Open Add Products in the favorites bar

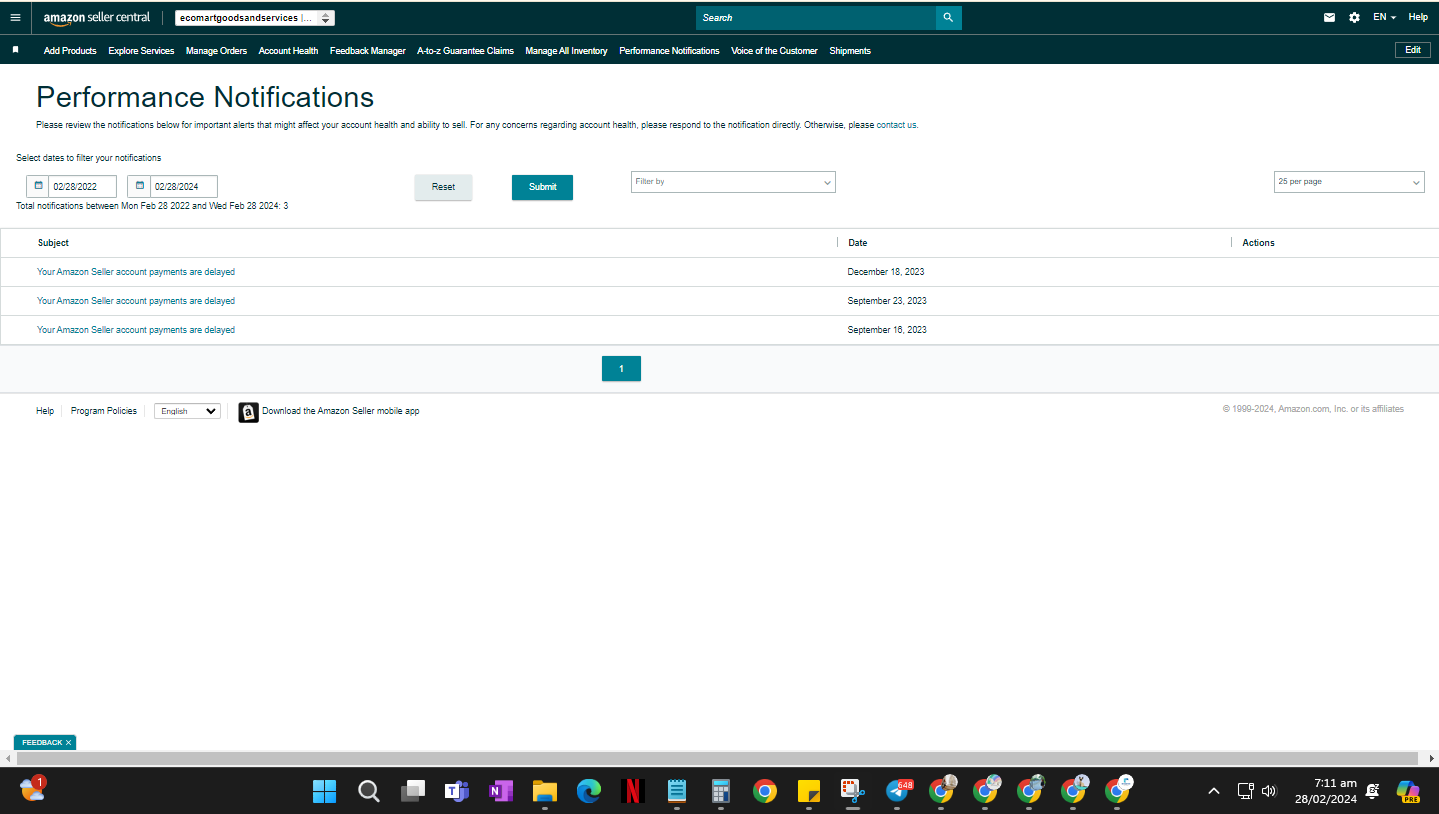pyautogui.click(x=70, y=51)
